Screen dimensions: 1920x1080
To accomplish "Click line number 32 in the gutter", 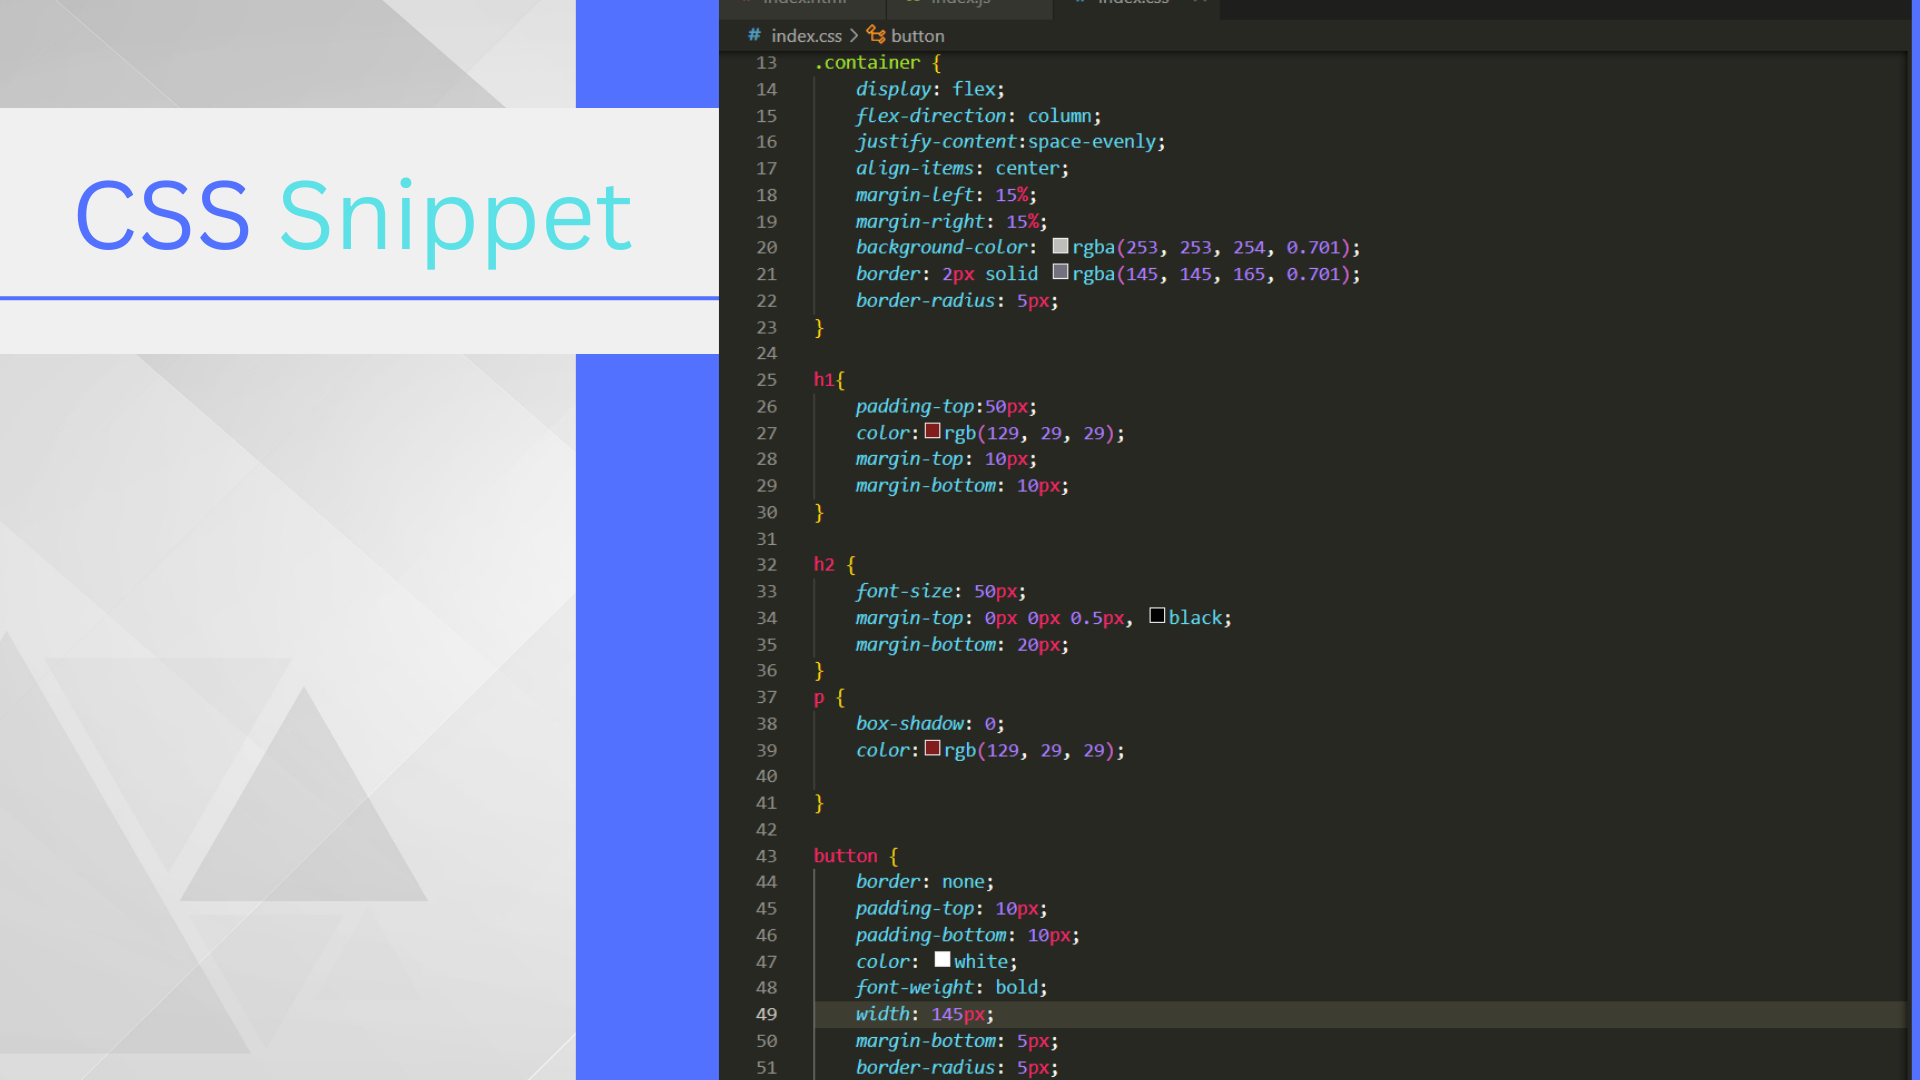I will click(x=766, y=565).
